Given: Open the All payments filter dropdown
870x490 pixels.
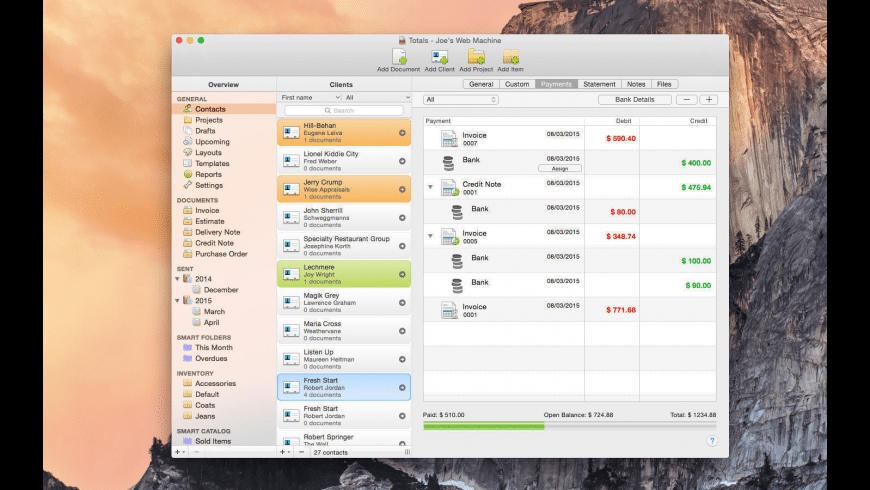Looking at the screenshot, I should click(x=461, y=100).
